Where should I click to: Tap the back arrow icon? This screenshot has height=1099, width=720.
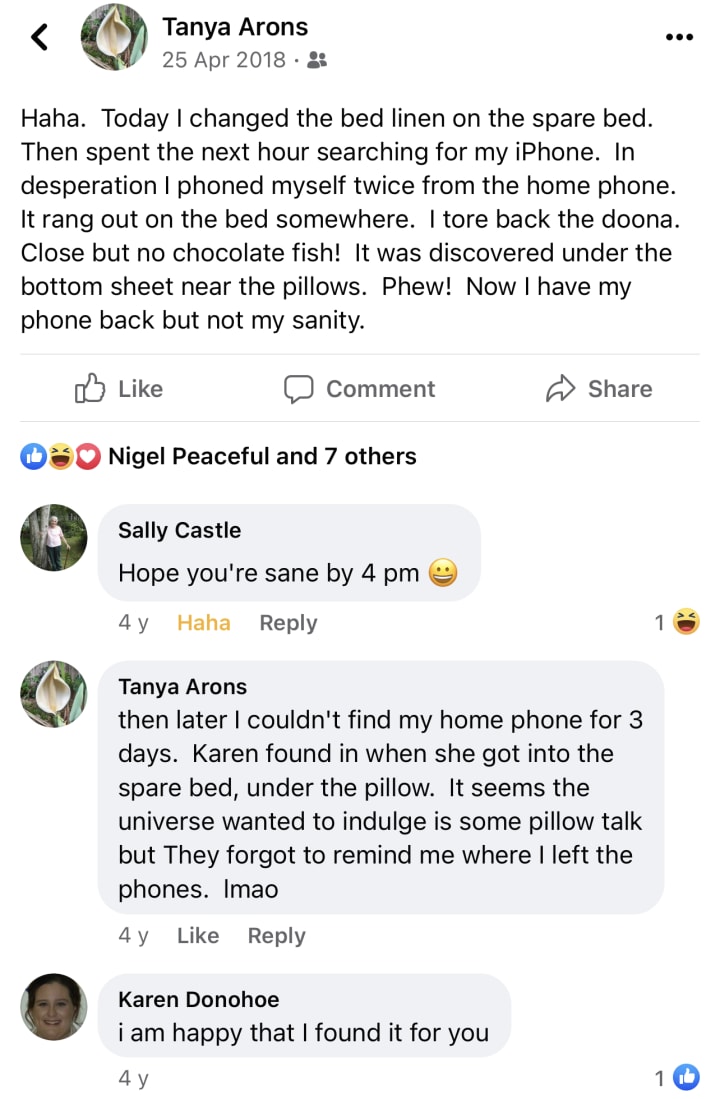[x=40, y=38]
